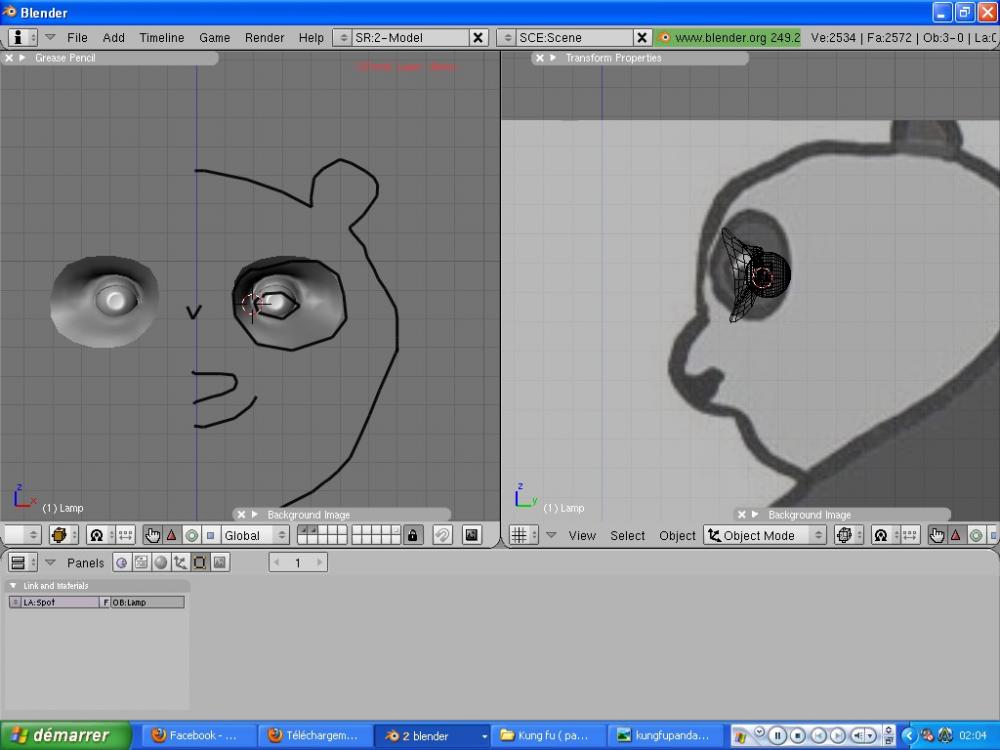1000x750 pixels.
Task: Toggle the snap magnet button
Action: tap(442, 535)
